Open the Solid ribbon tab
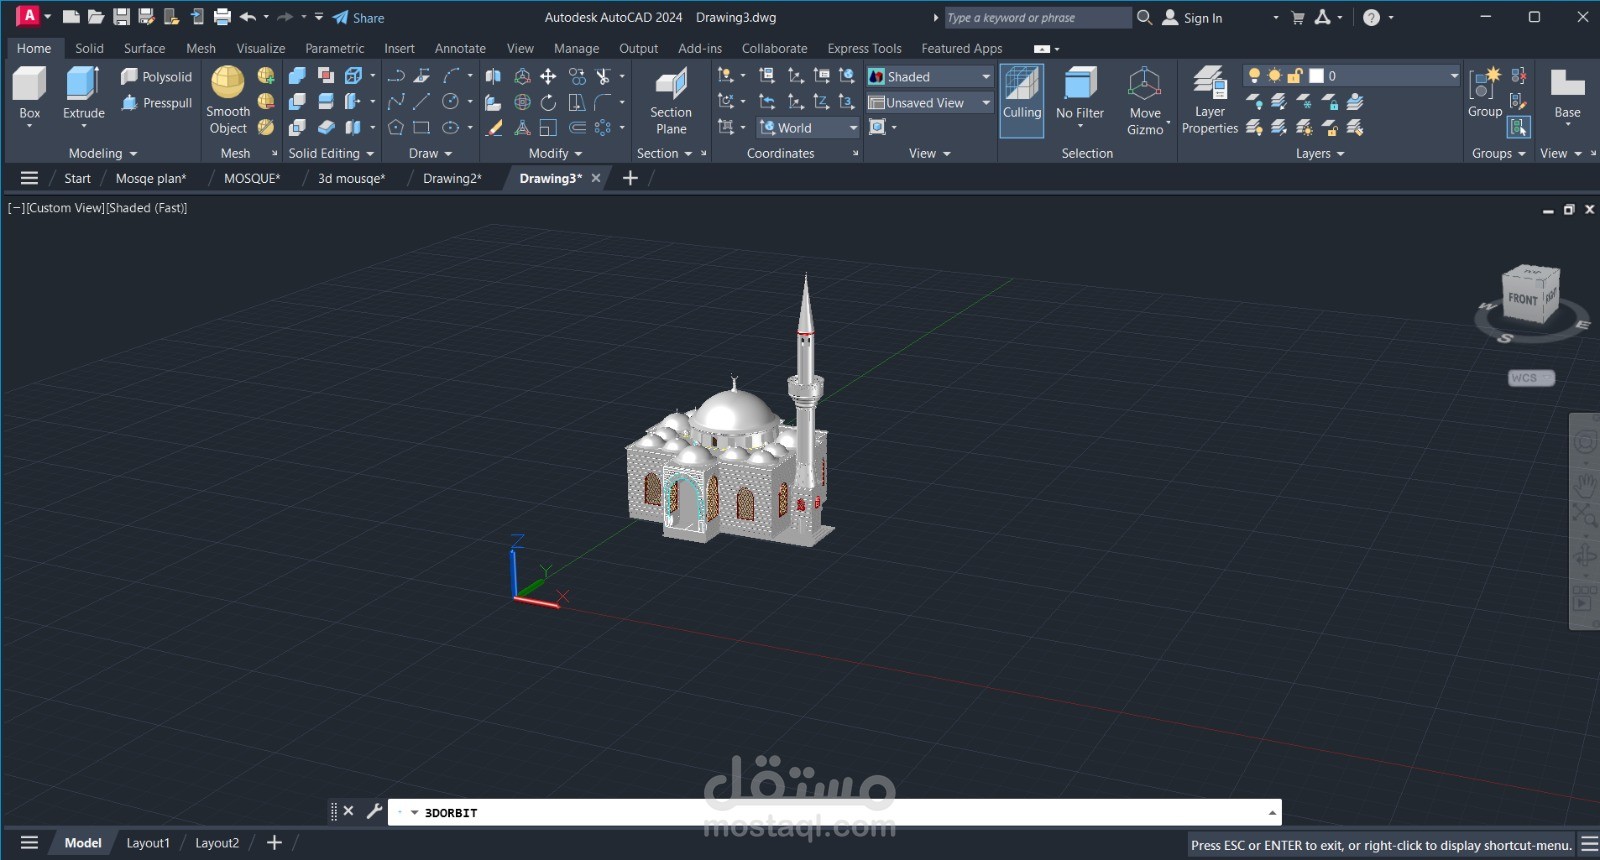The width and height of the screenshot is (1600, 860). [89, 48]
